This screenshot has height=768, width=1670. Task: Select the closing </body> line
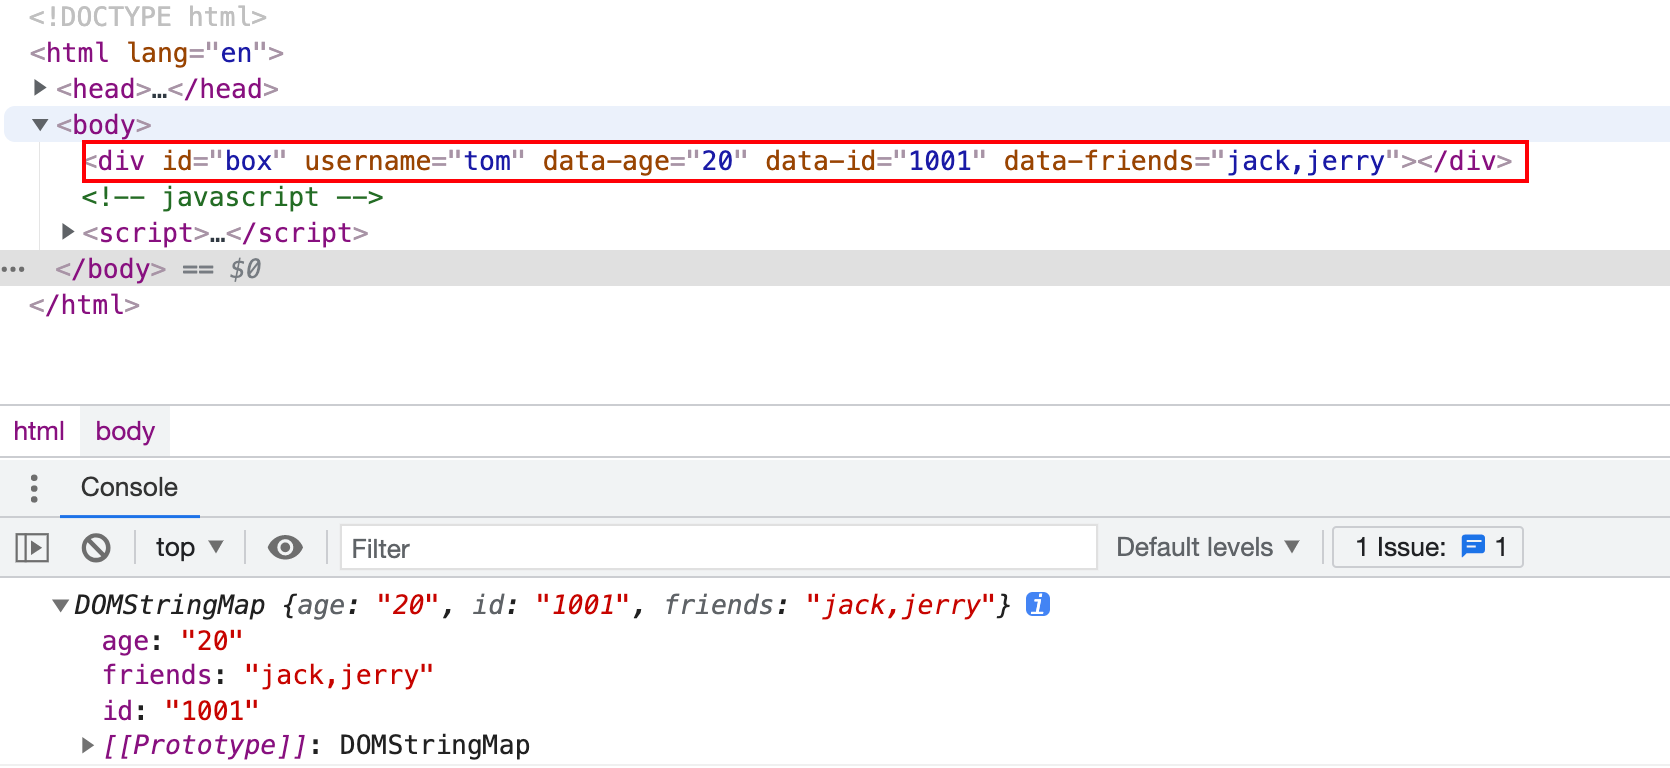pos(111,269)
